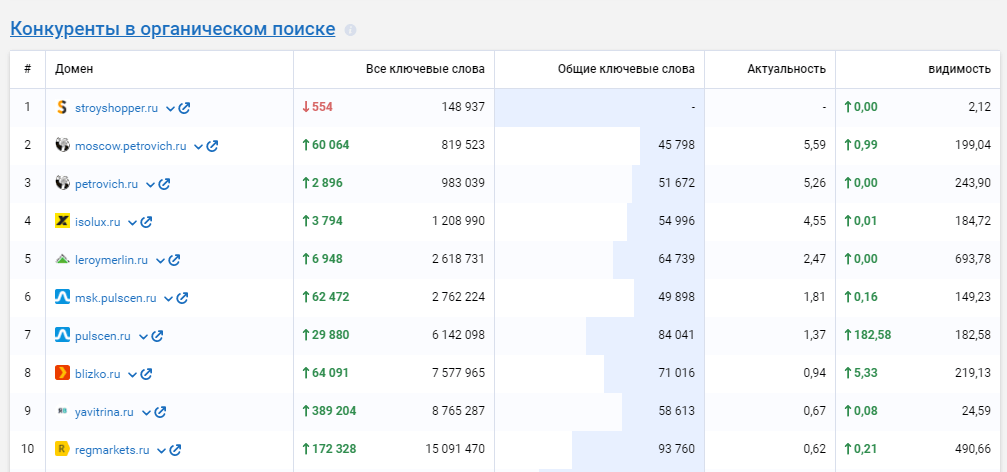Expand the dropdown chevron next to msk.pulscen.ru
The height and width of the screenshot is (472, 1007).
click(x=168, y=298)
